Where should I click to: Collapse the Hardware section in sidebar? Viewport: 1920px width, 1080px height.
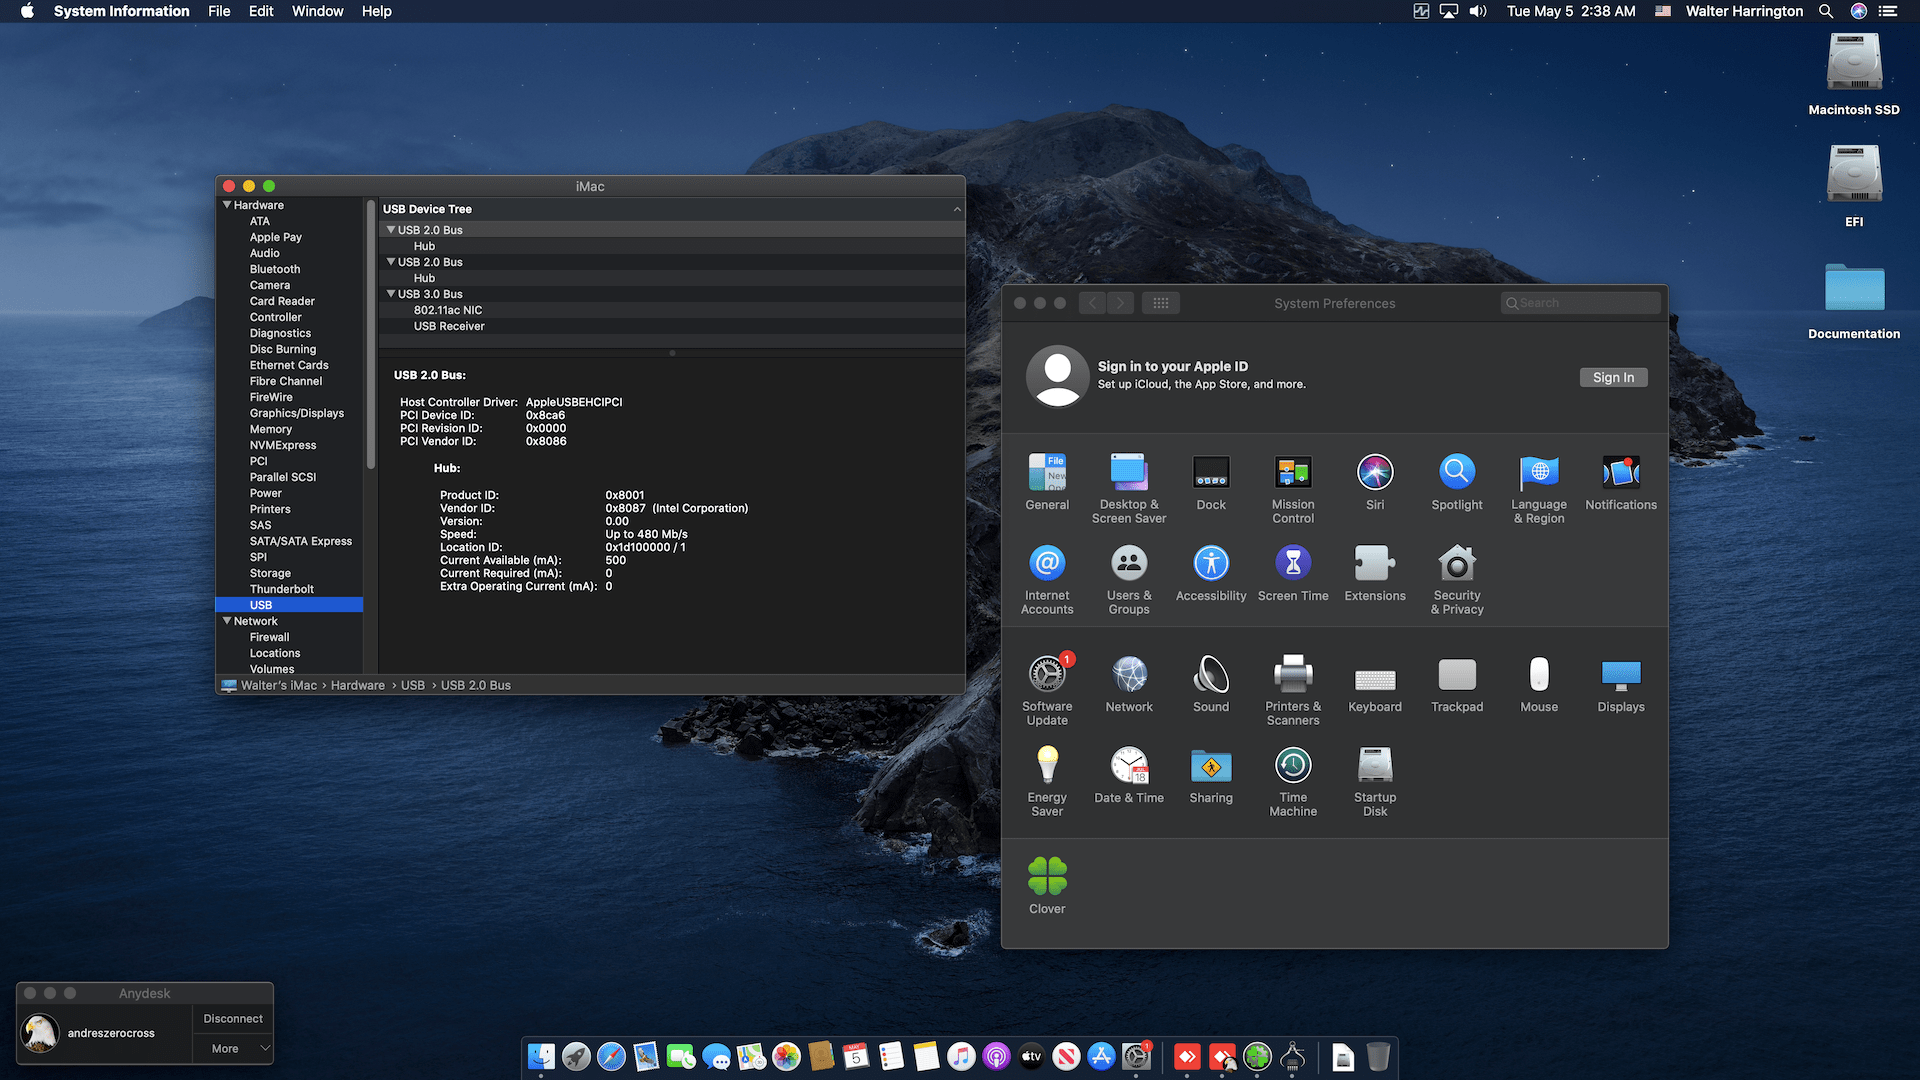click(x=227, y=205)
